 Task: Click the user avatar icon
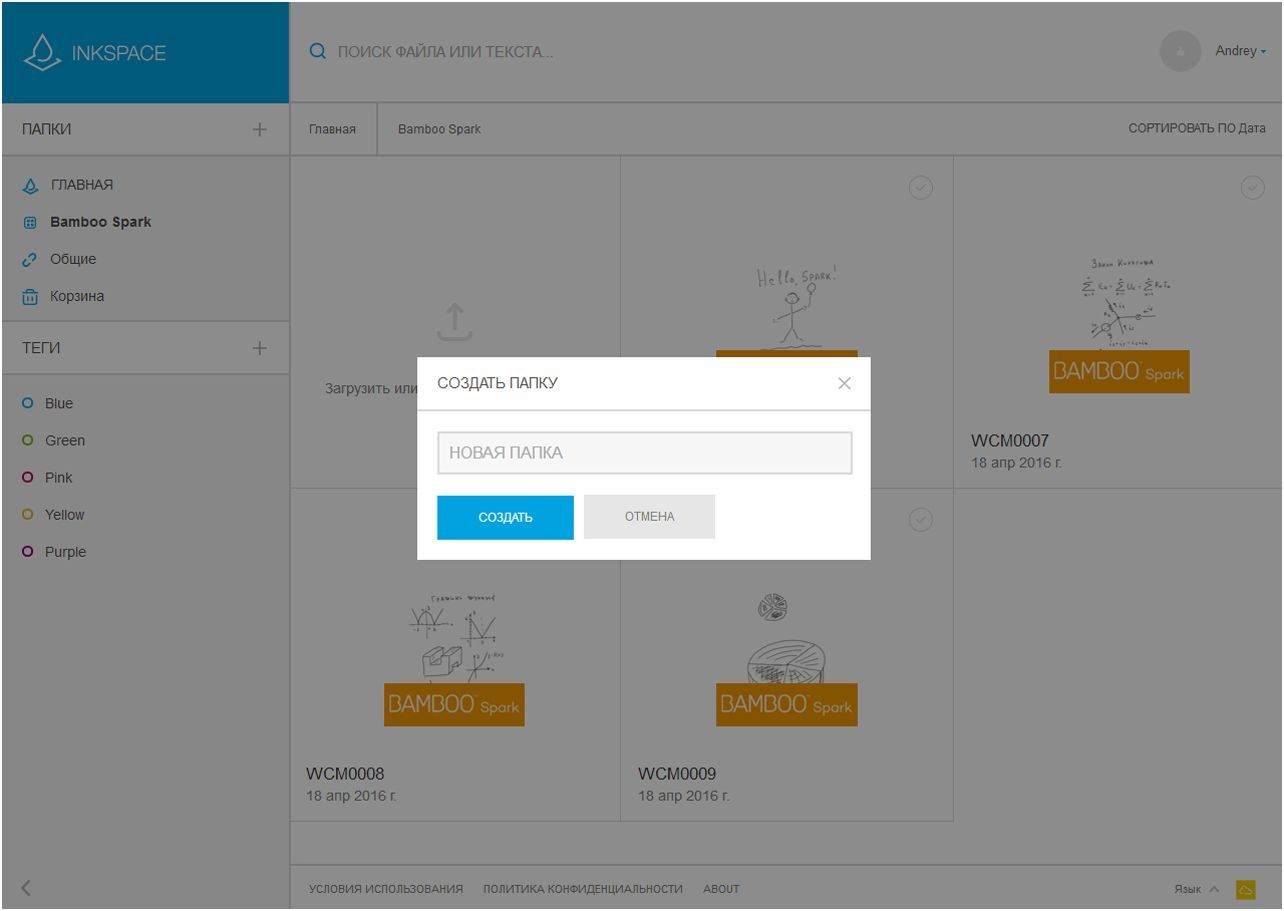coord(1180,51)
